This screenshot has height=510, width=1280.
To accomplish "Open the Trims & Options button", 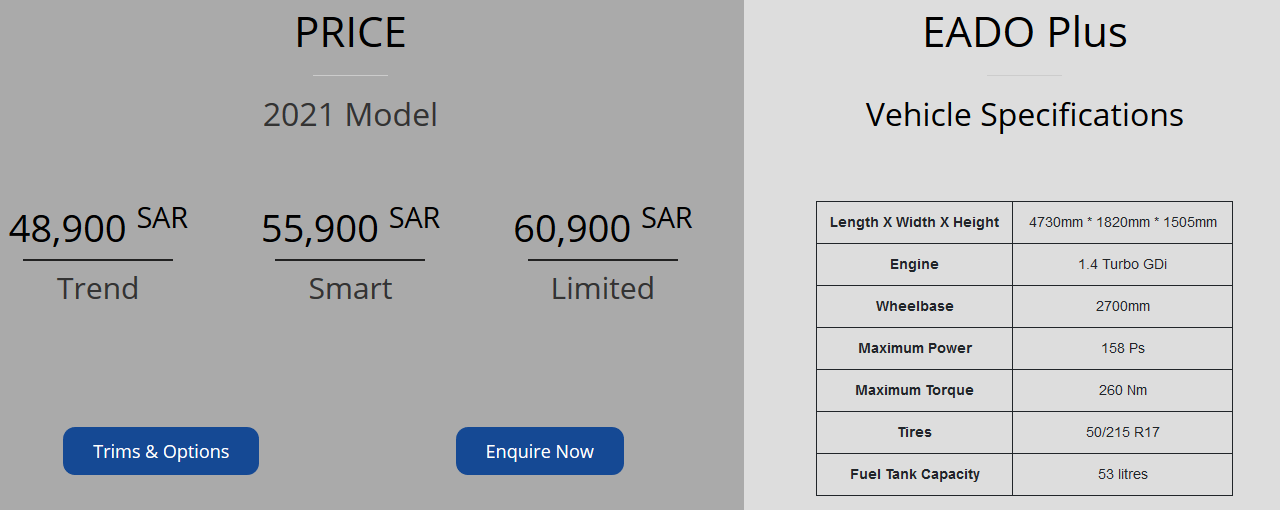I will (161, 451).
